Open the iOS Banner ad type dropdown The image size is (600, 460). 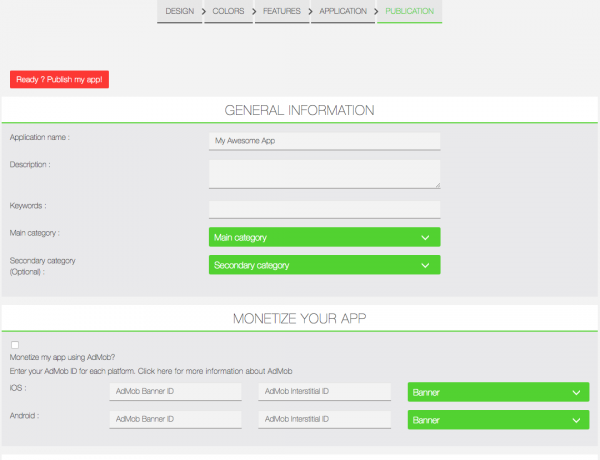point(498,393)
